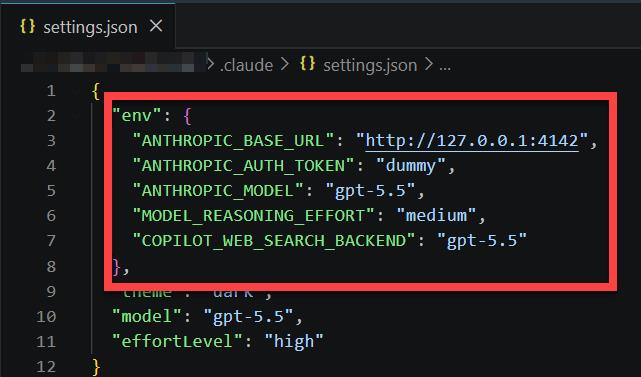Click line number 9 in the gutter
641x377 pixels.
[51, 292]
